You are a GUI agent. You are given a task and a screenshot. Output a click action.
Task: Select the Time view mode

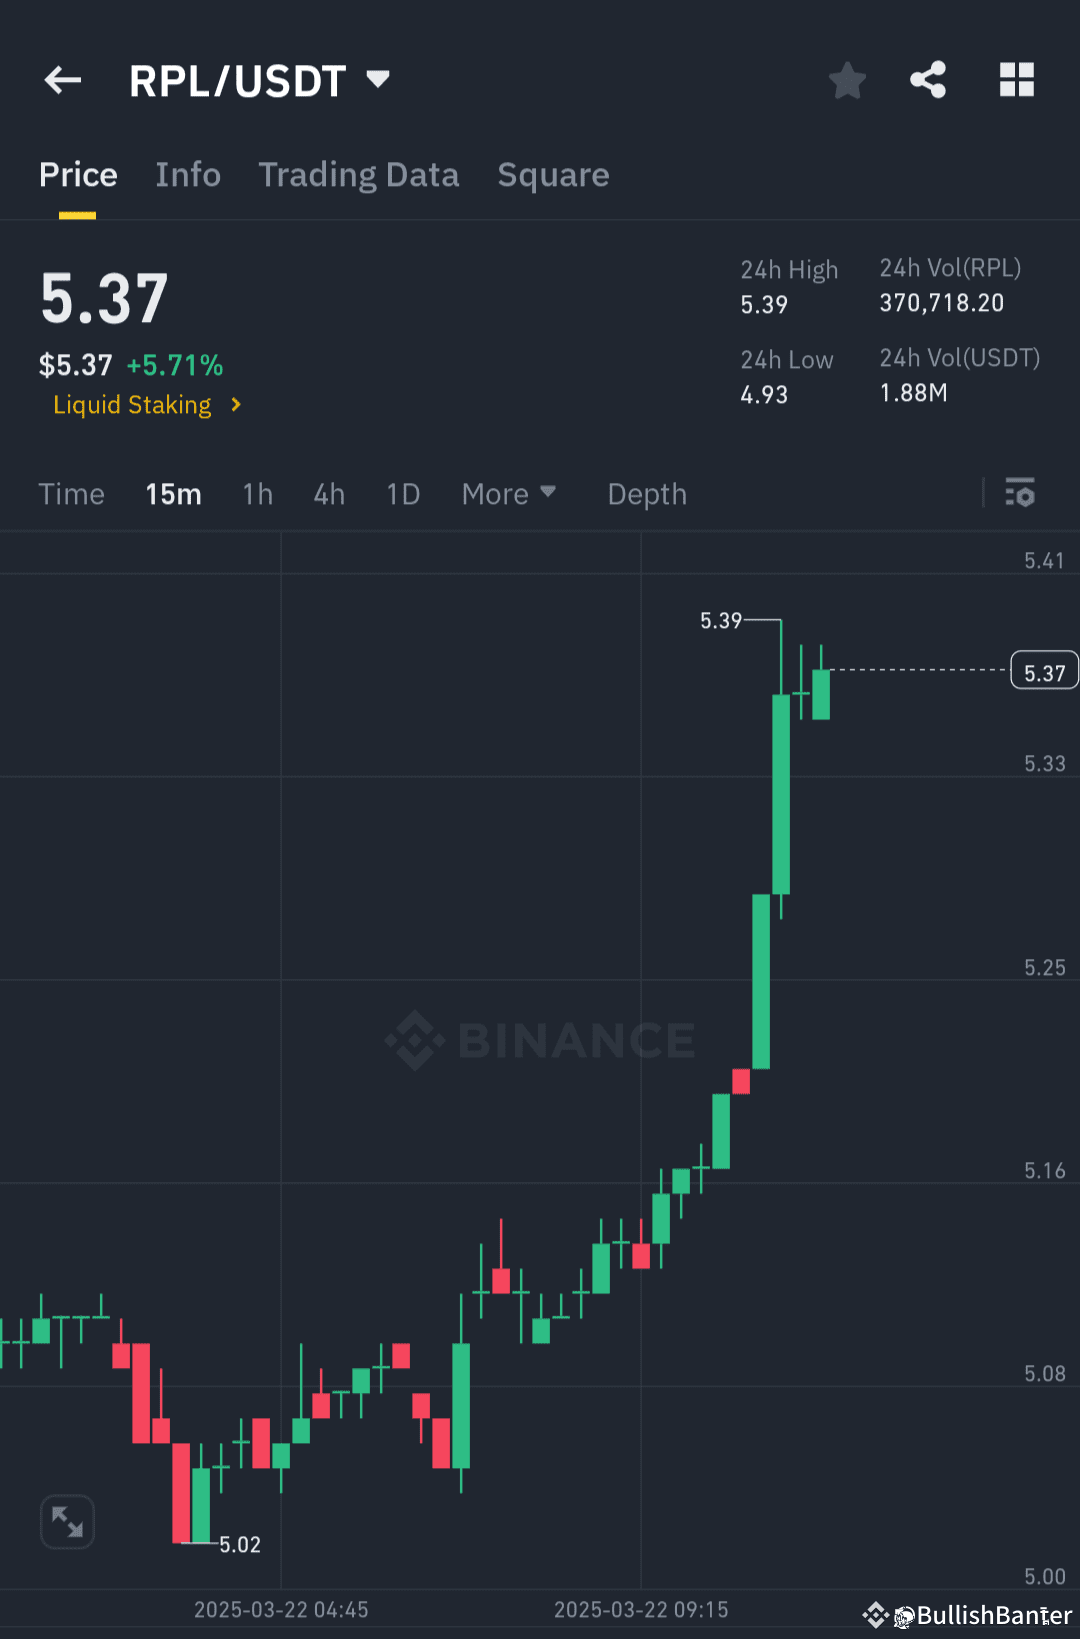(x=71, y=493)
